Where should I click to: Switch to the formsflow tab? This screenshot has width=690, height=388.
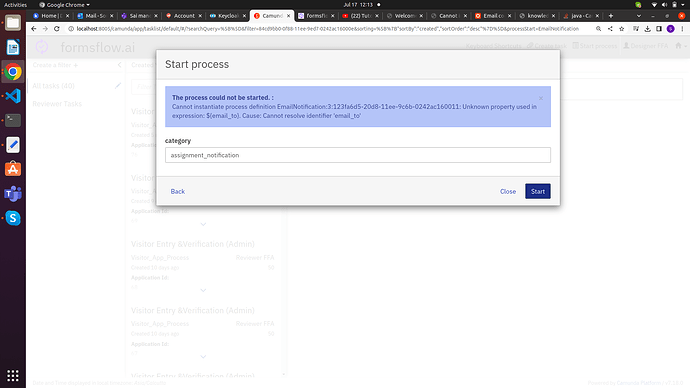(x=316, y=15)
